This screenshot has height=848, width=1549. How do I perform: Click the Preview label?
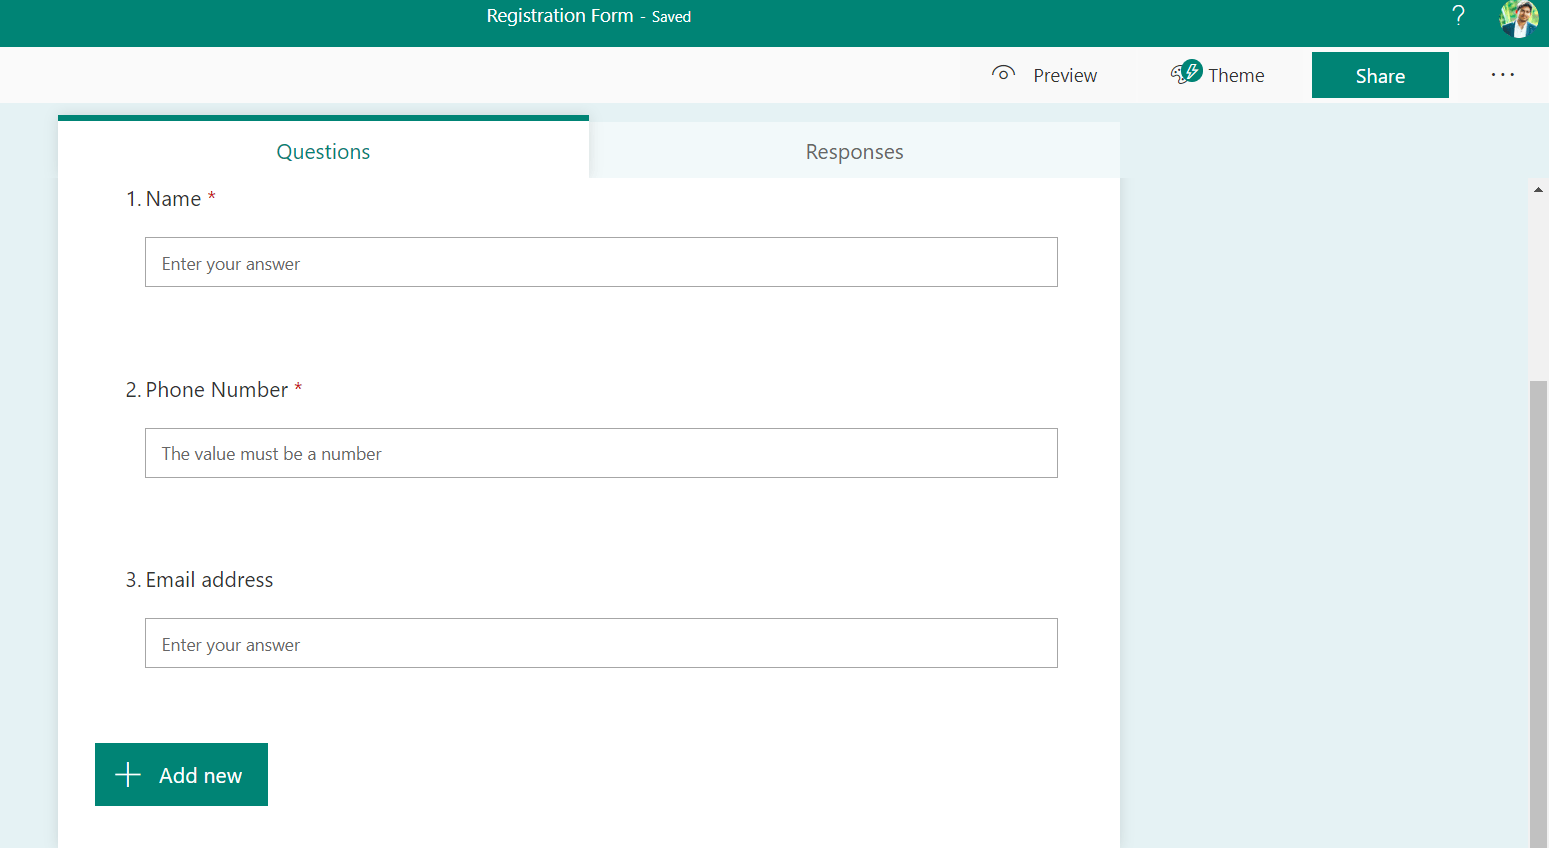(x=1065, y=76)
